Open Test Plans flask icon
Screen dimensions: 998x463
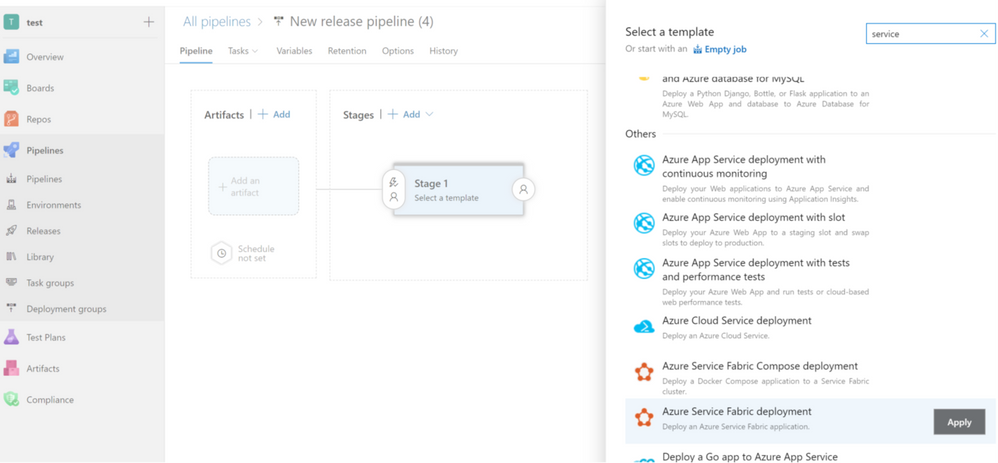[x=11, y=337]
